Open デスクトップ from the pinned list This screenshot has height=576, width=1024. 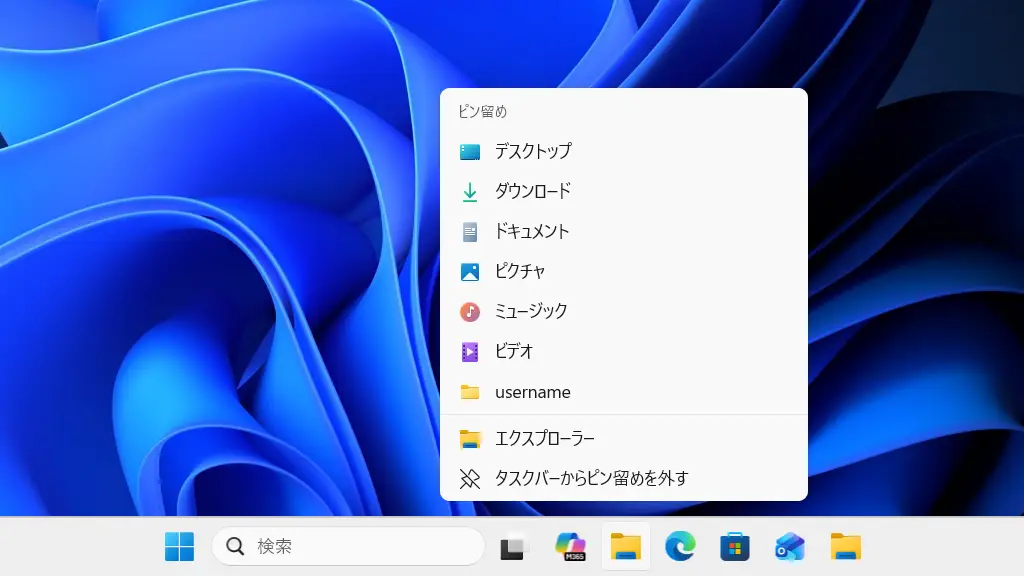pyautogui.click(x=535, y=151)
